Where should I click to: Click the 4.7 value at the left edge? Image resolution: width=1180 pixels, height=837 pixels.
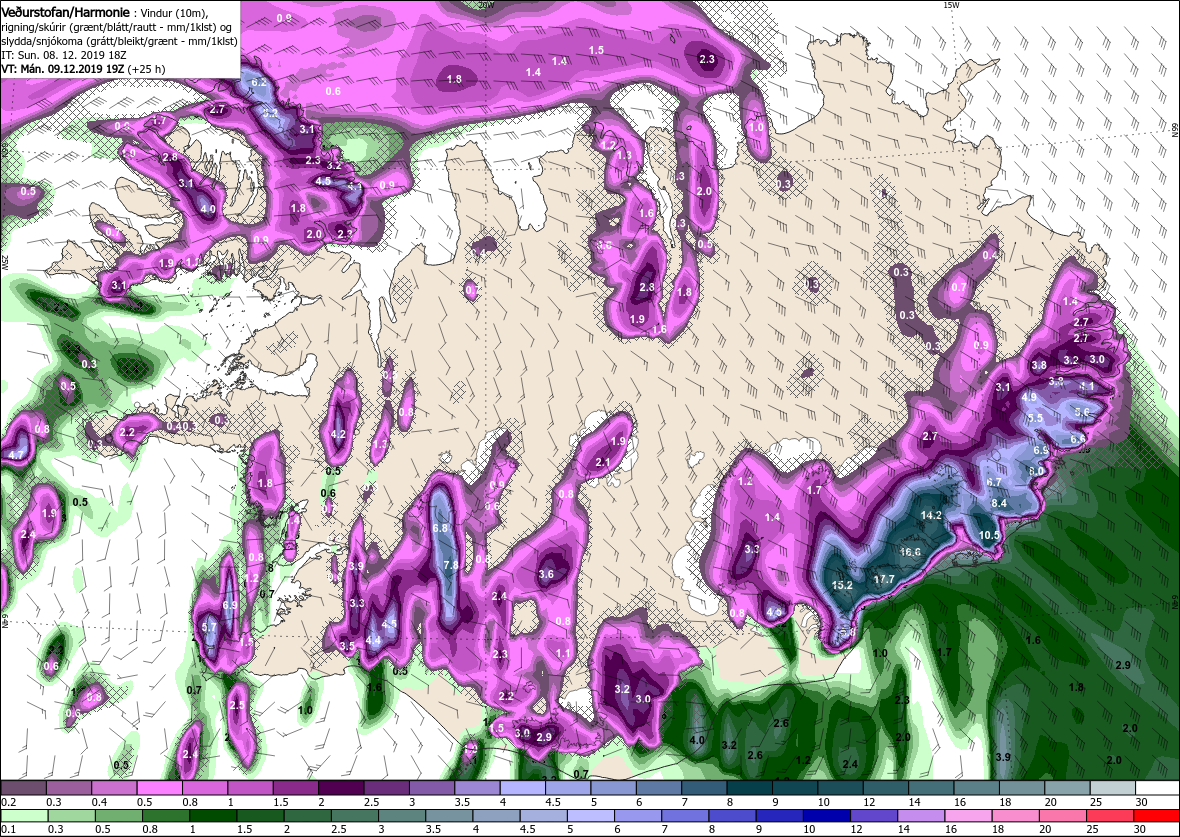pos(16,455)
